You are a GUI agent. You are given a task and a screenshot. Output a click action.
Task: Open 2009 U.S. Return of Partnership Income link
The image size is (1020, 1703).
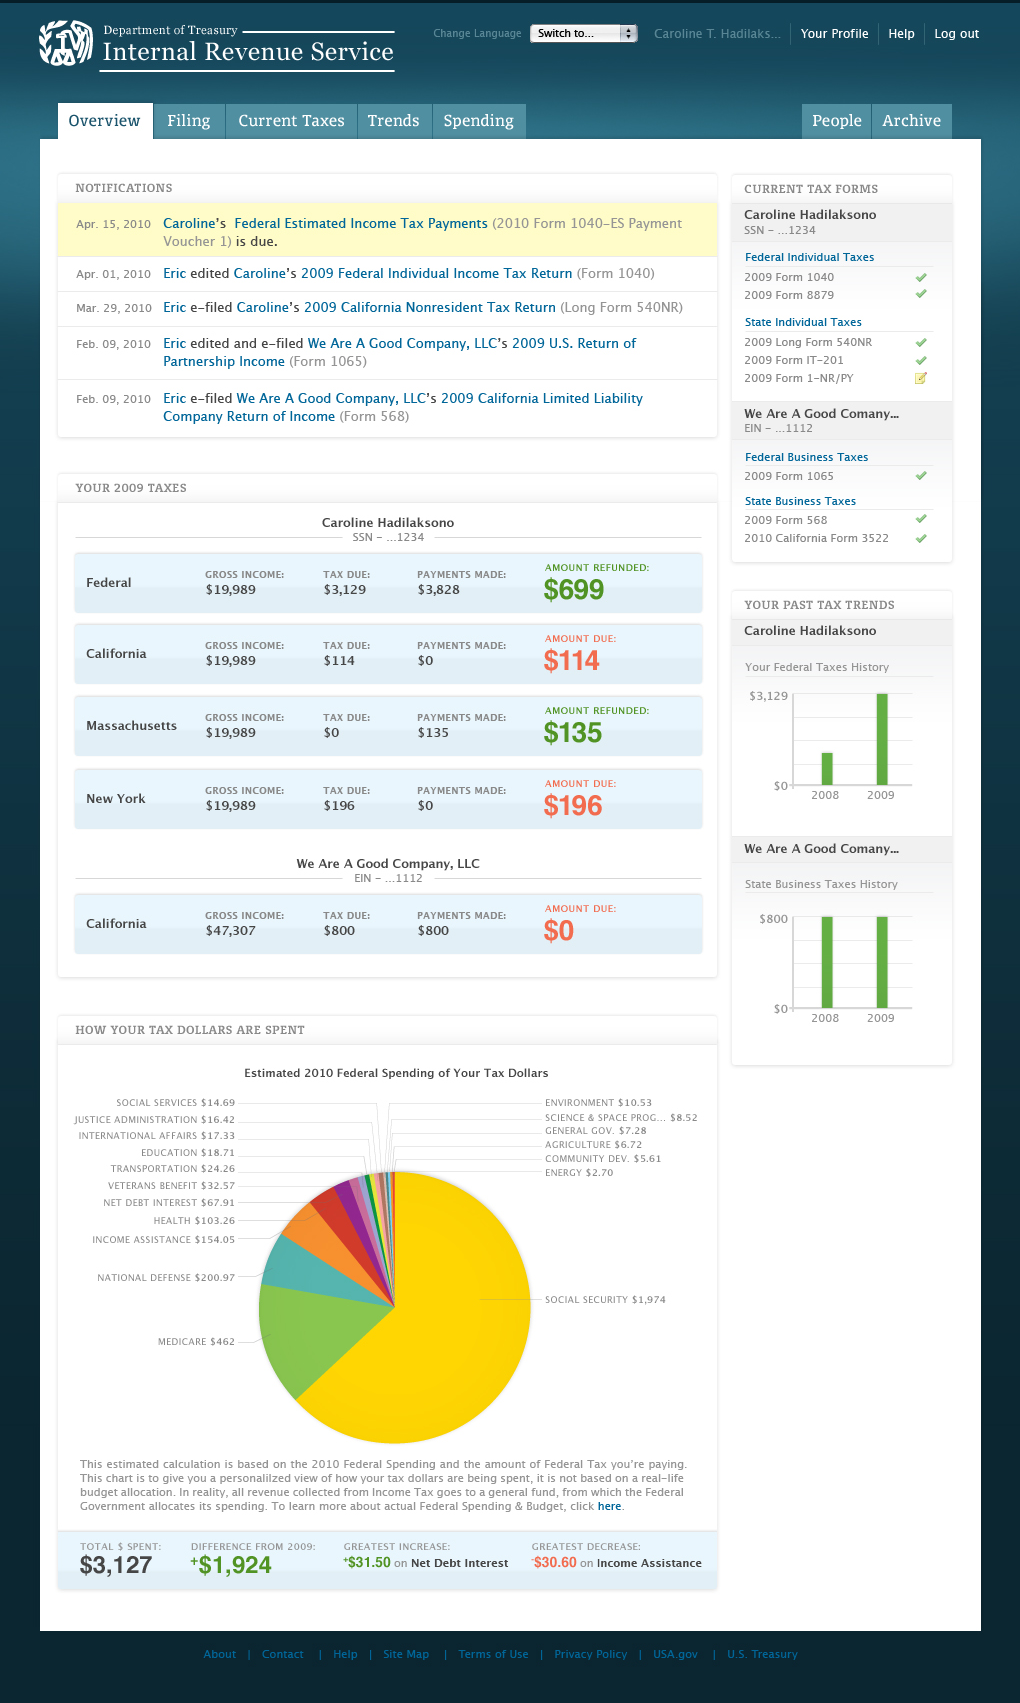(x=400, y=352)
